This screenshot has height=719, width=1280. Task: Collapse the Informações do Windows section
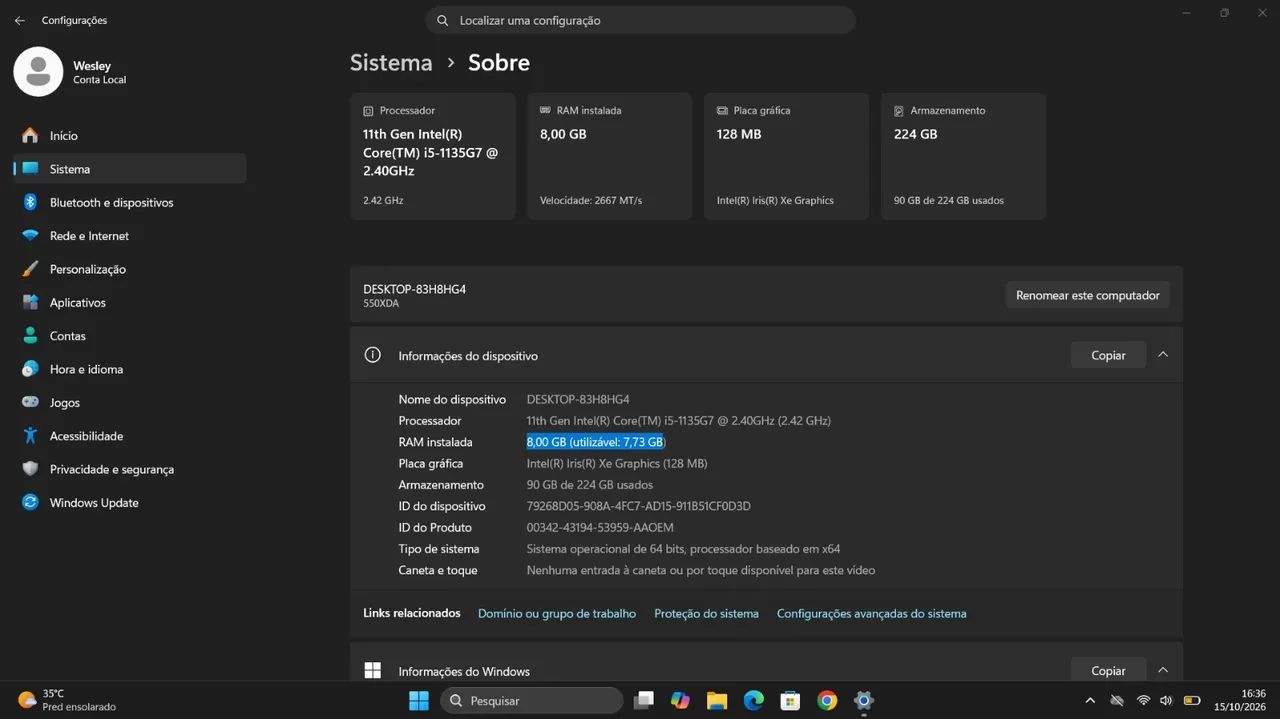(1163, 670)
